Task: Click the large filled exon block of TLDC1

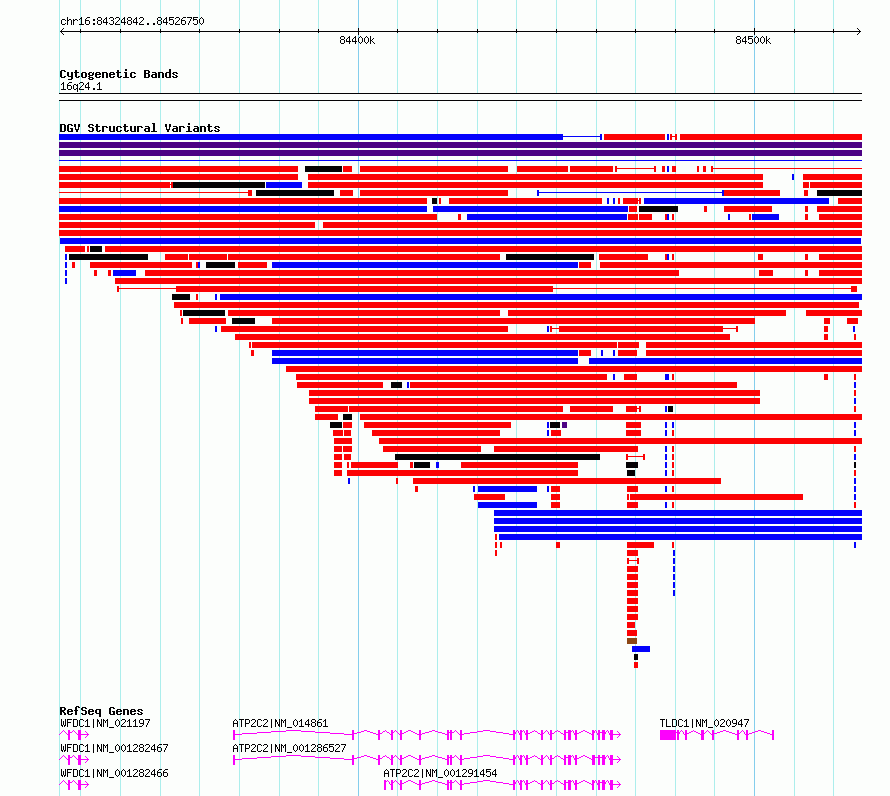Action: (x=668, y=735)
